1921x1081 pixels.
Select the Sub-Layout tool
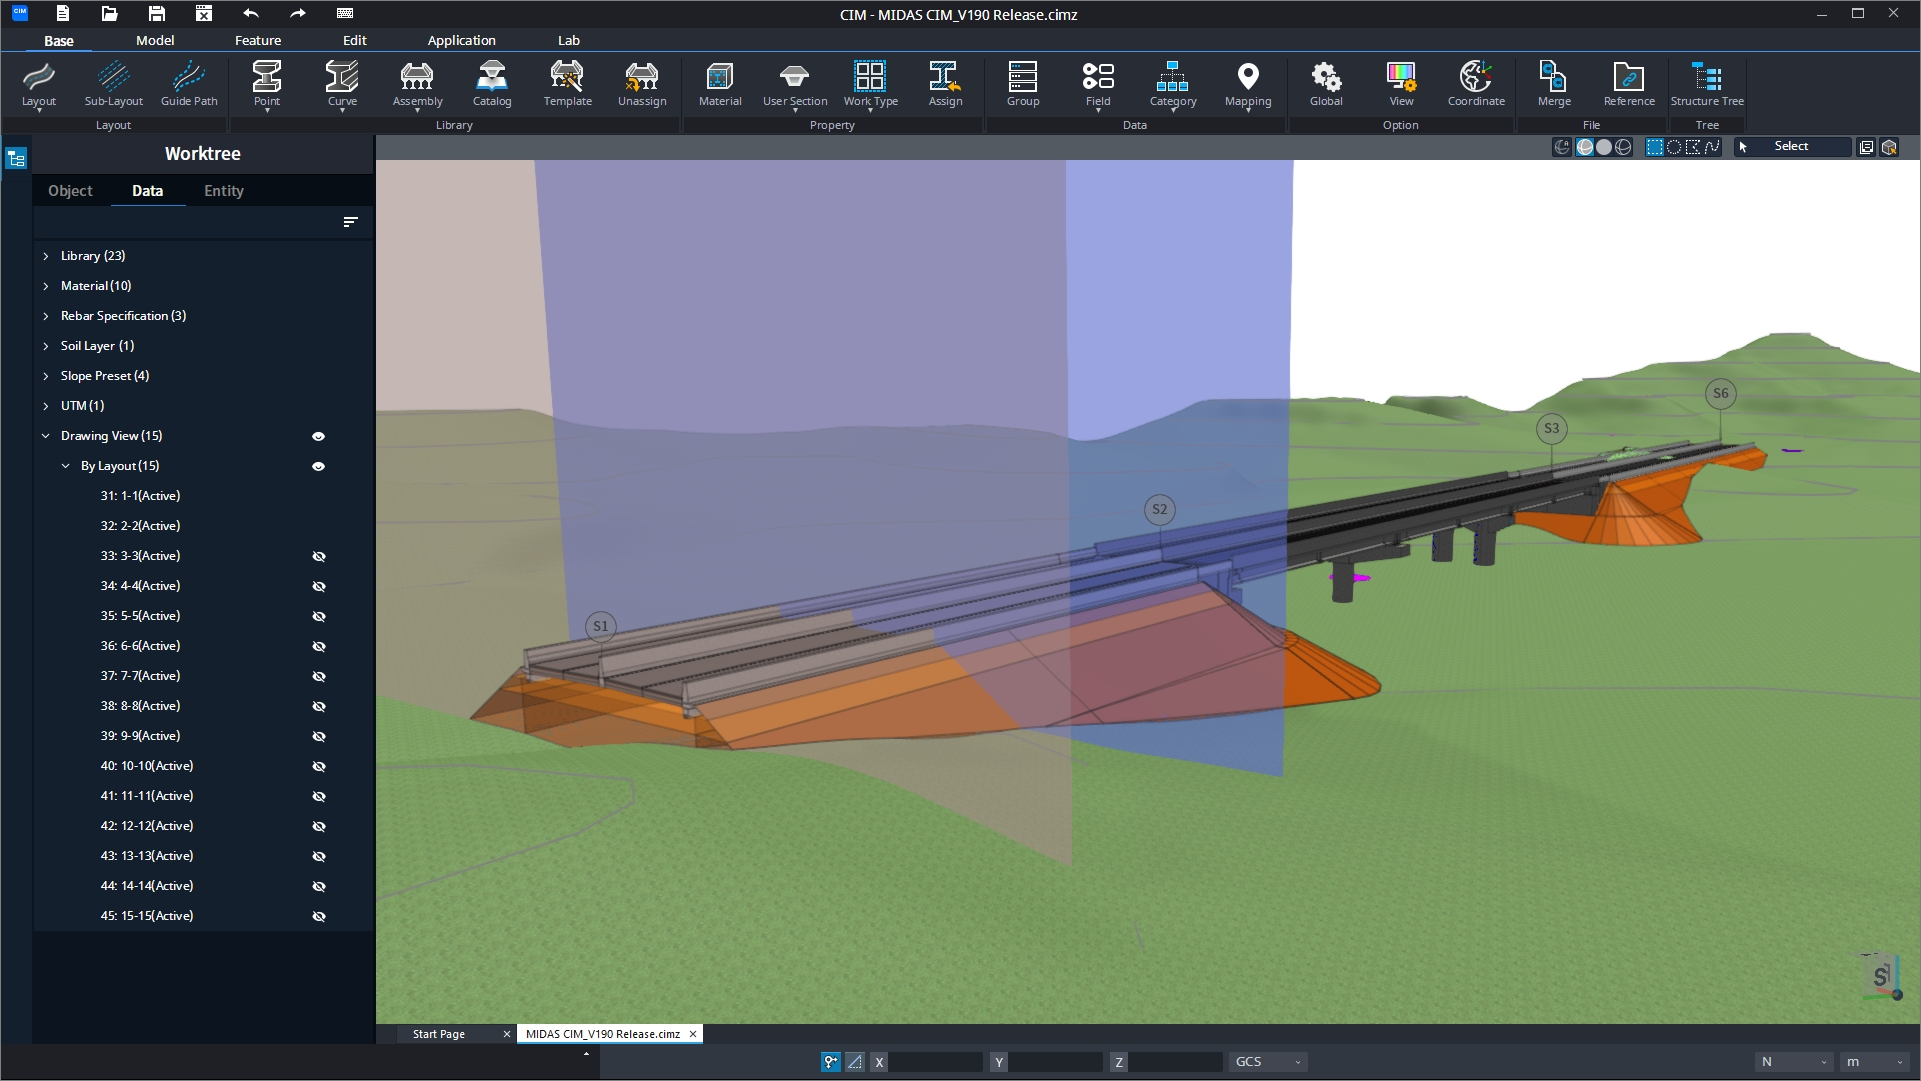point(113,84)
